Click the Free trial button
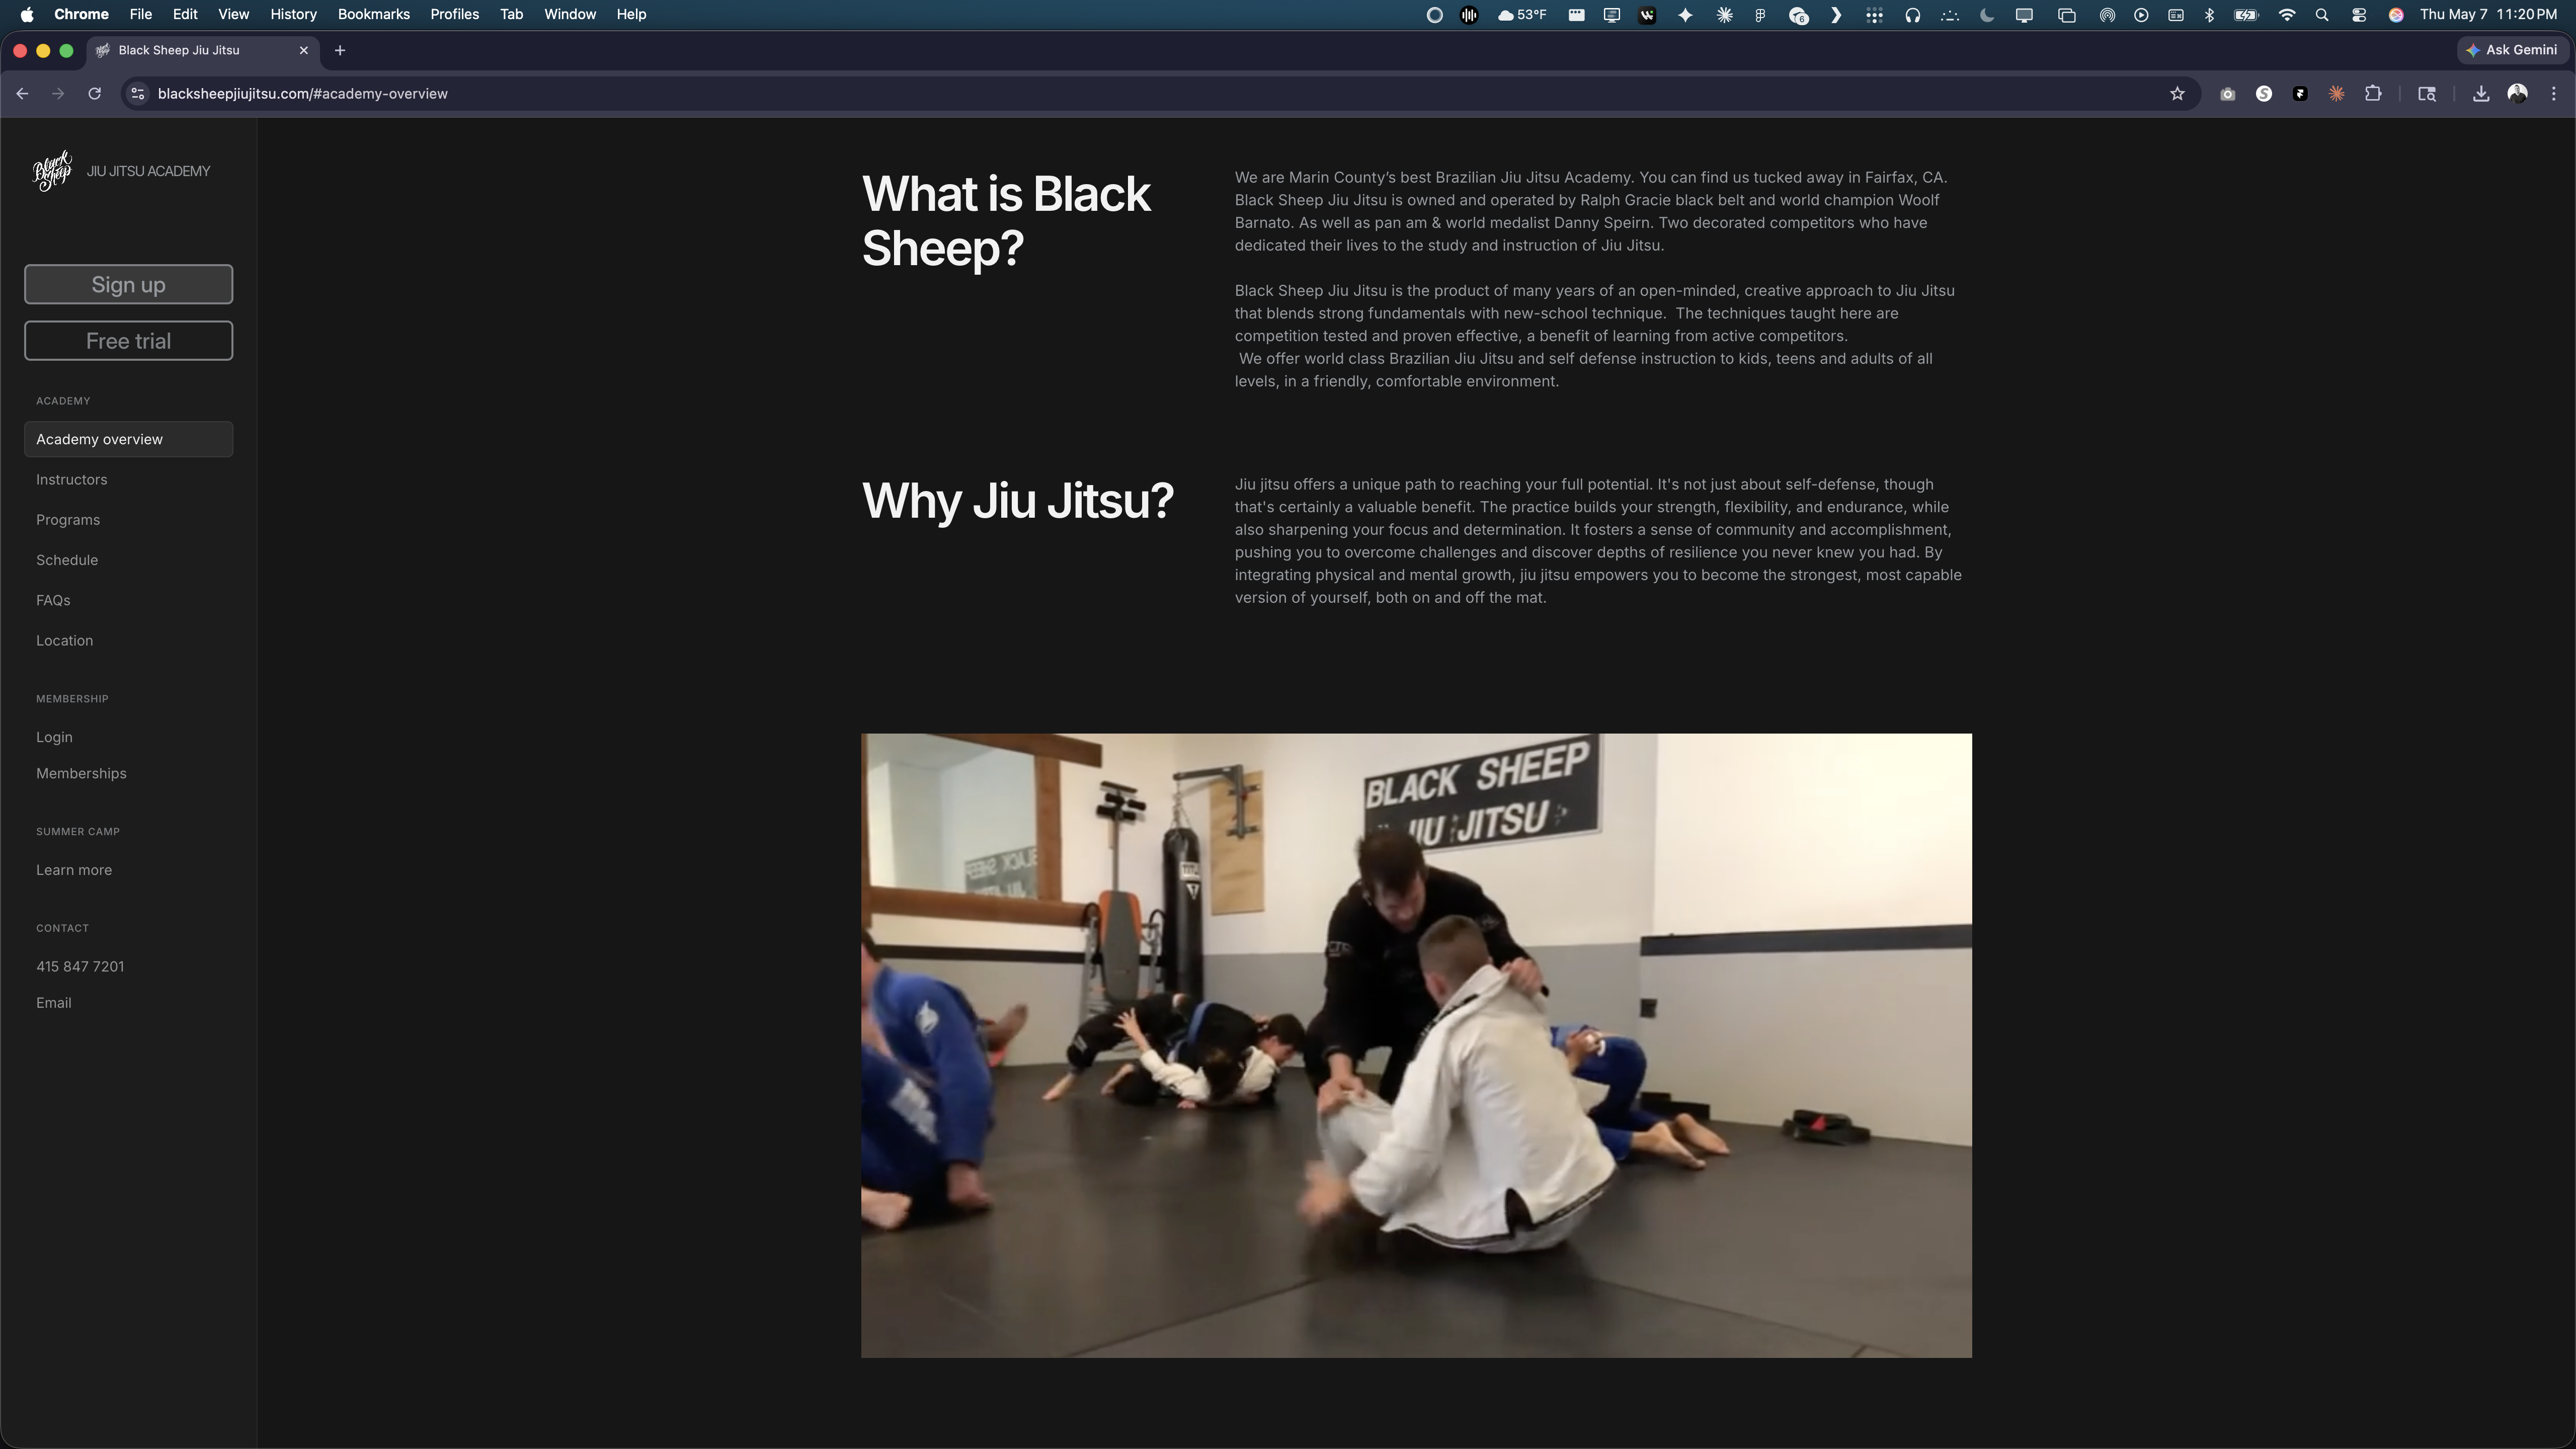 (128, 341)
